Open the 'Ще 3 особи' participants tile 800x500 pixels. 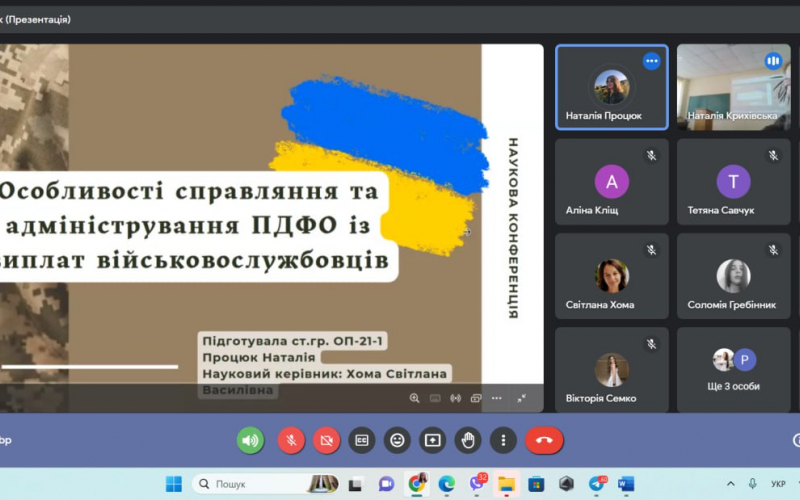[733, 370]
